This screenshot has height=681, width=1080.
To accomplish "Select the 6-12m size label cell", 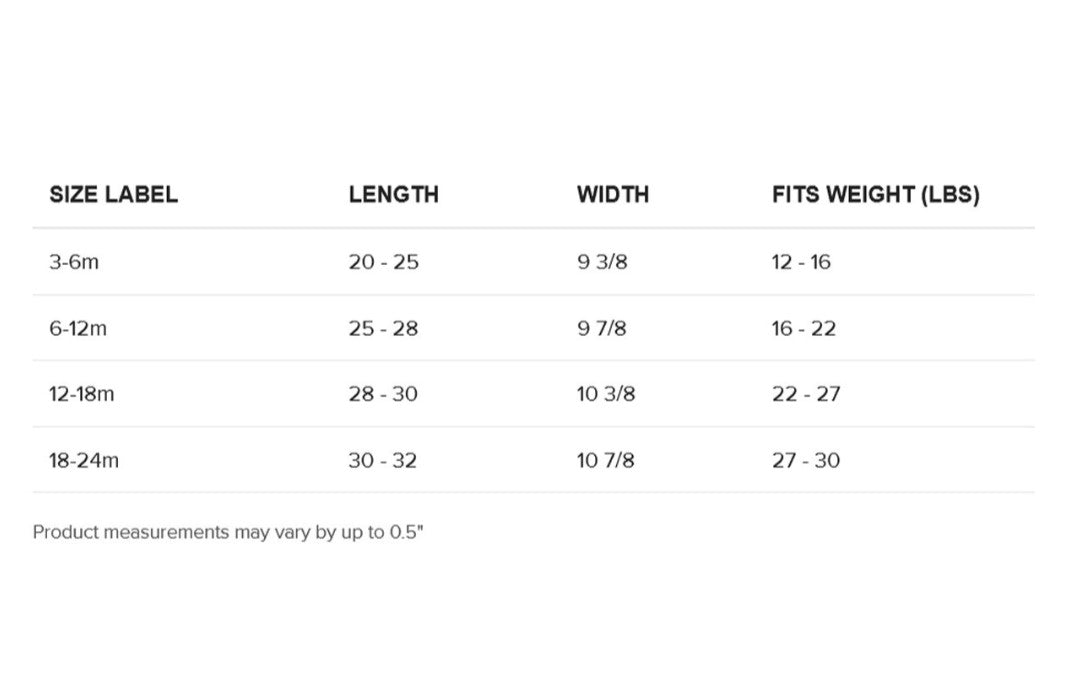I will click(78, 329).
